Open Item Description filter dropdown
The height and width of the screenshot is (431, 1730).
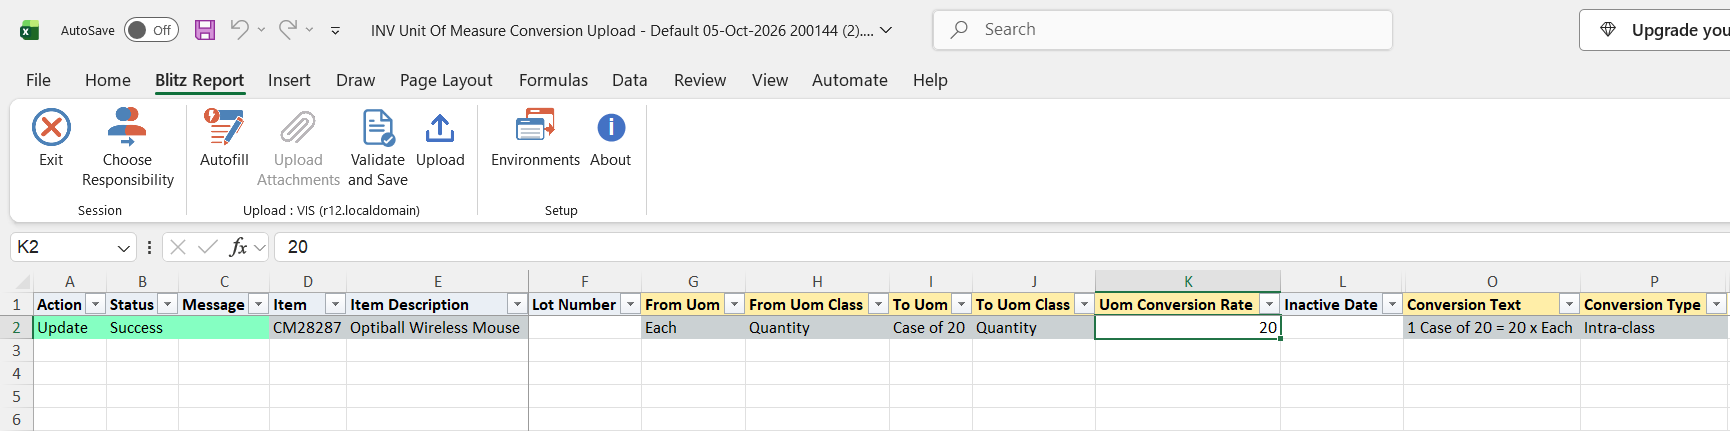517,304
